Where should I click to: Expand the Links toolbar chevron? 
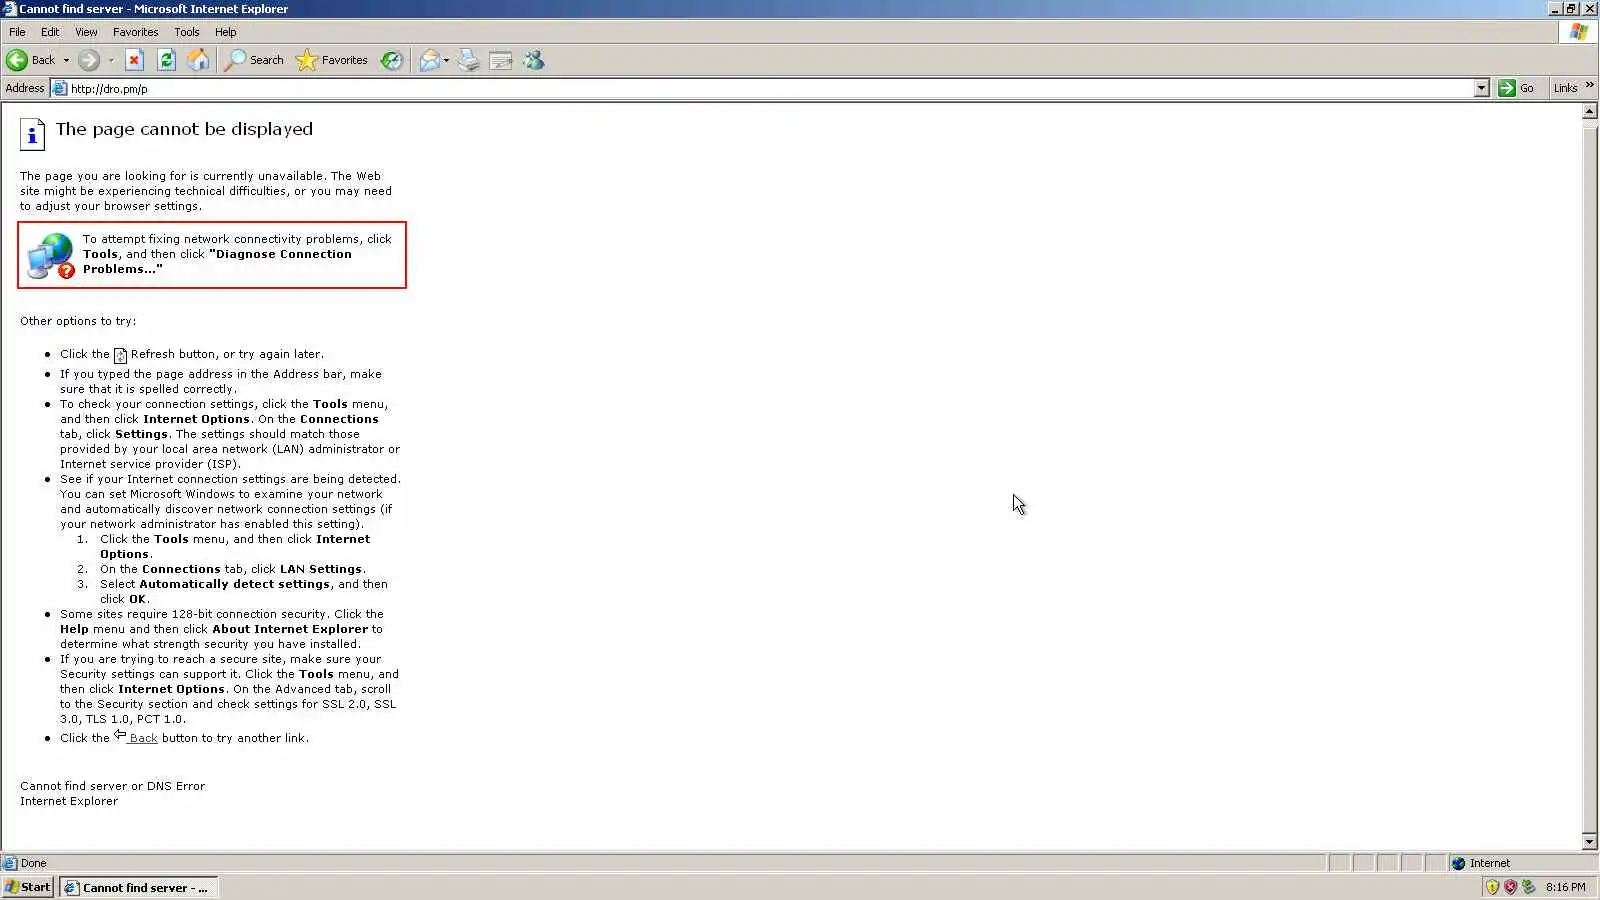[x=1590, y=85]
